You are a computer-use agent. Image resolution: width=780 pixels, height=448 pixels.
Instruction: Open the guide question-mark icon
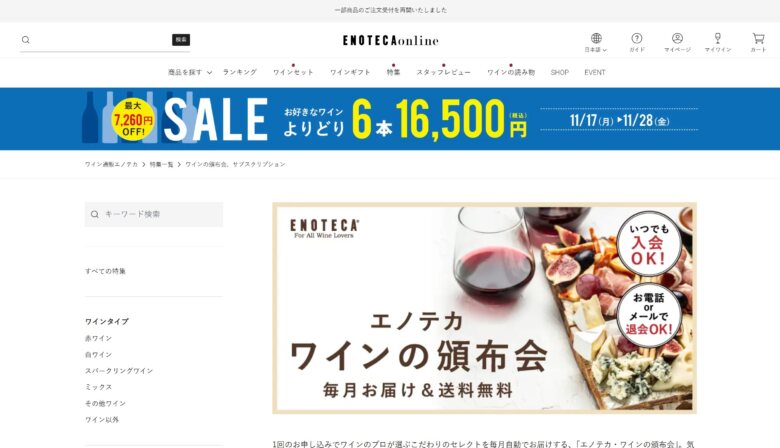(637, 38)
